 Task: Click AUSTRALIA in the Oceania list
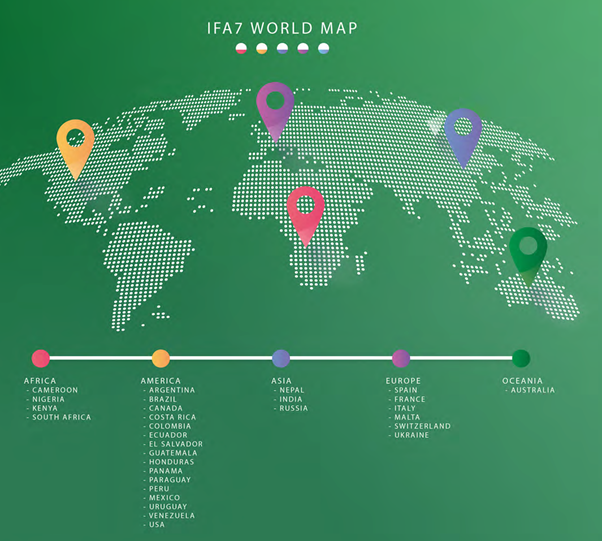[533, 390]
